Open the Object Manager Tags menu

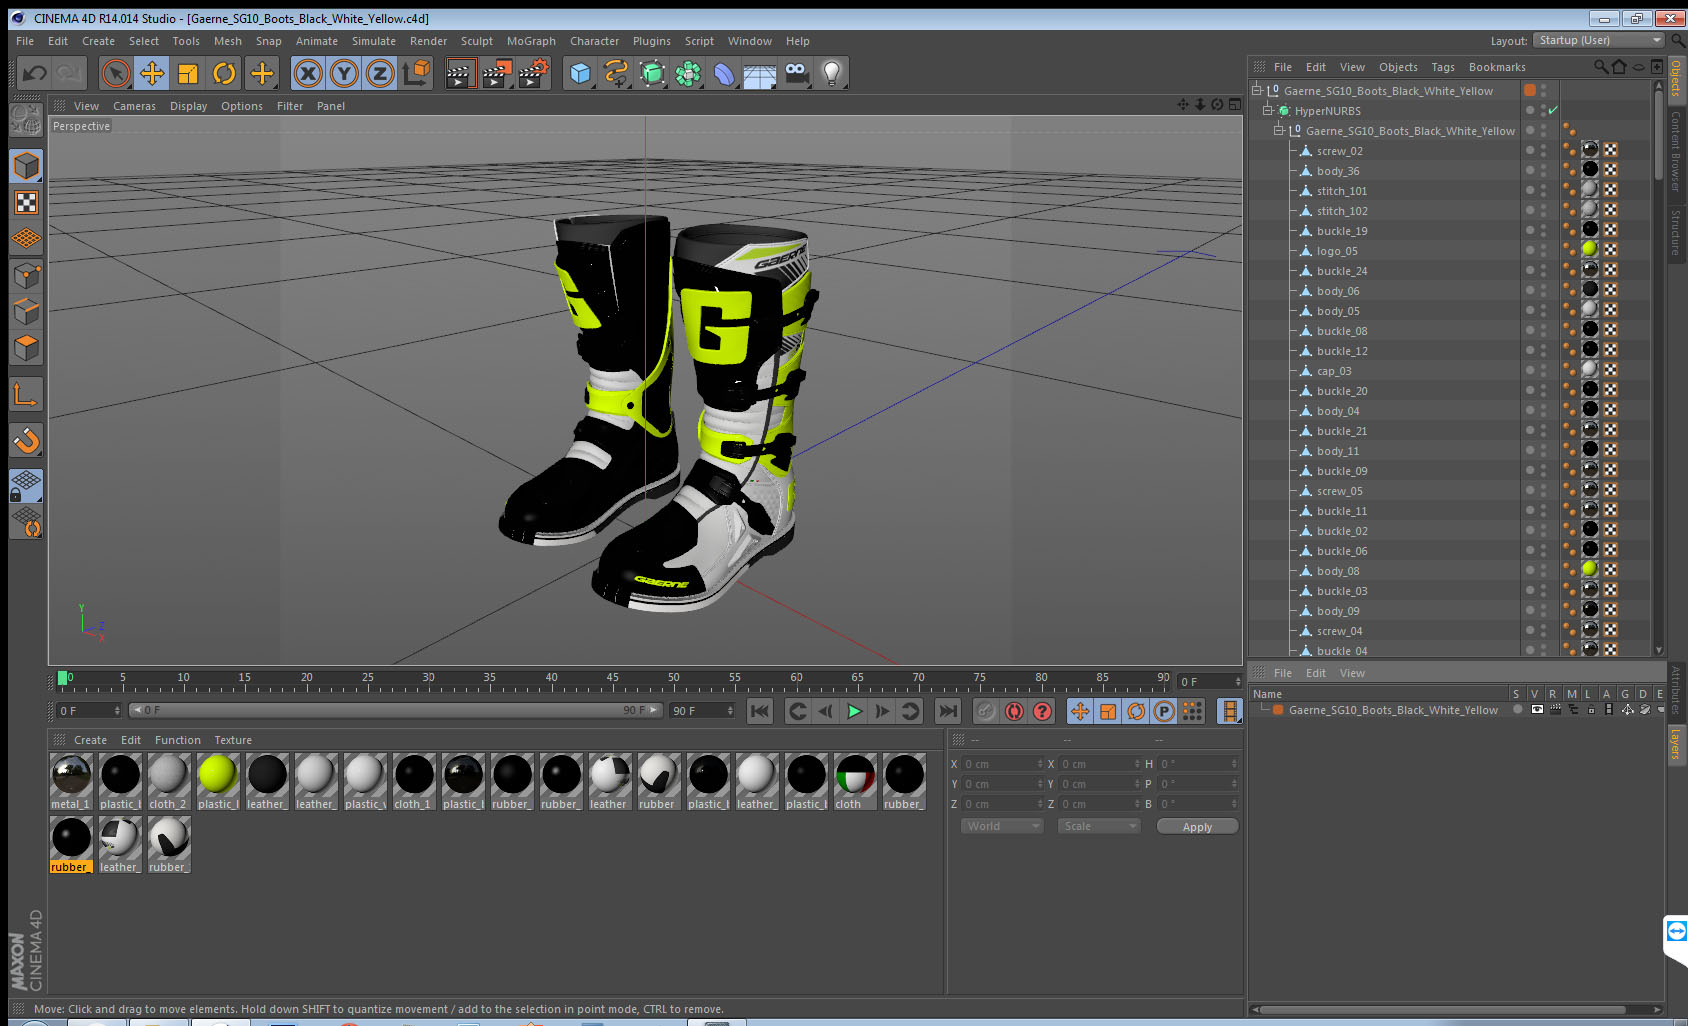(x=1443, y=67)
